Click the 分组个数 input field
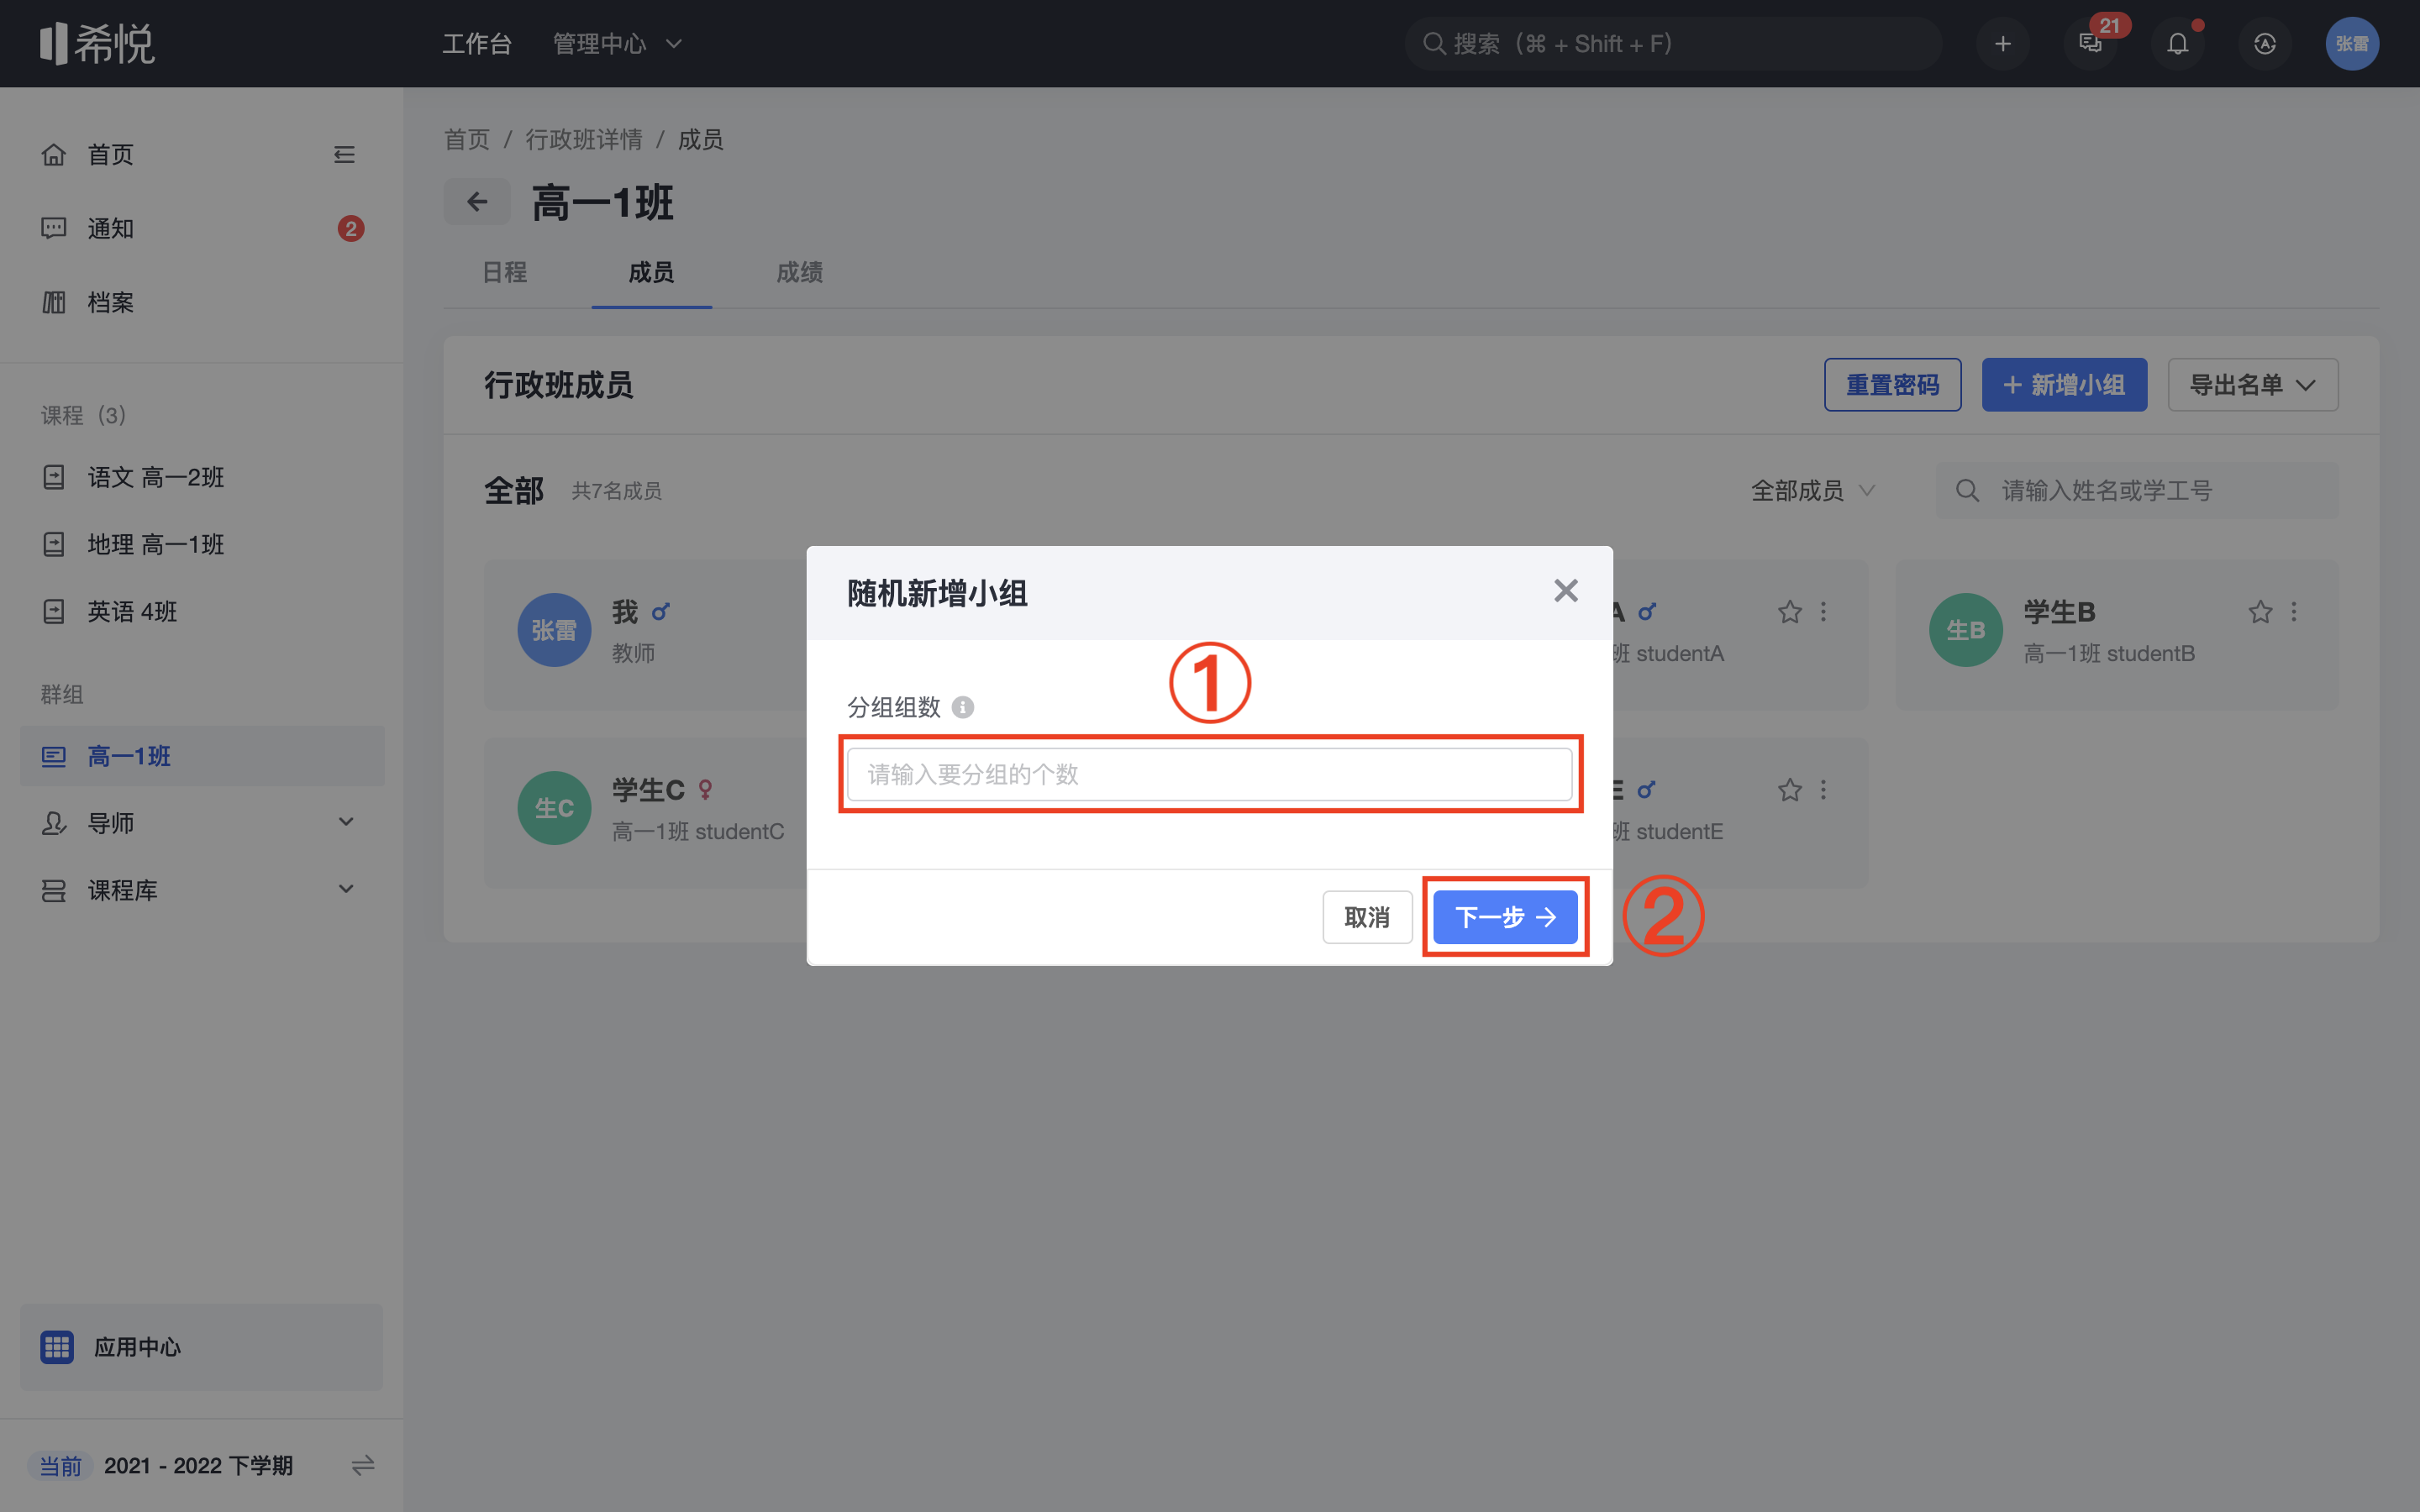 [x=1209, y=774]
